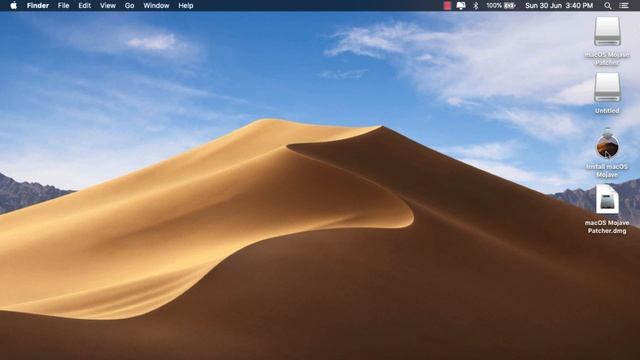Select the macOS Mojave Patcher.dmg file icon

pyautogui.click(x=607, y=199)
